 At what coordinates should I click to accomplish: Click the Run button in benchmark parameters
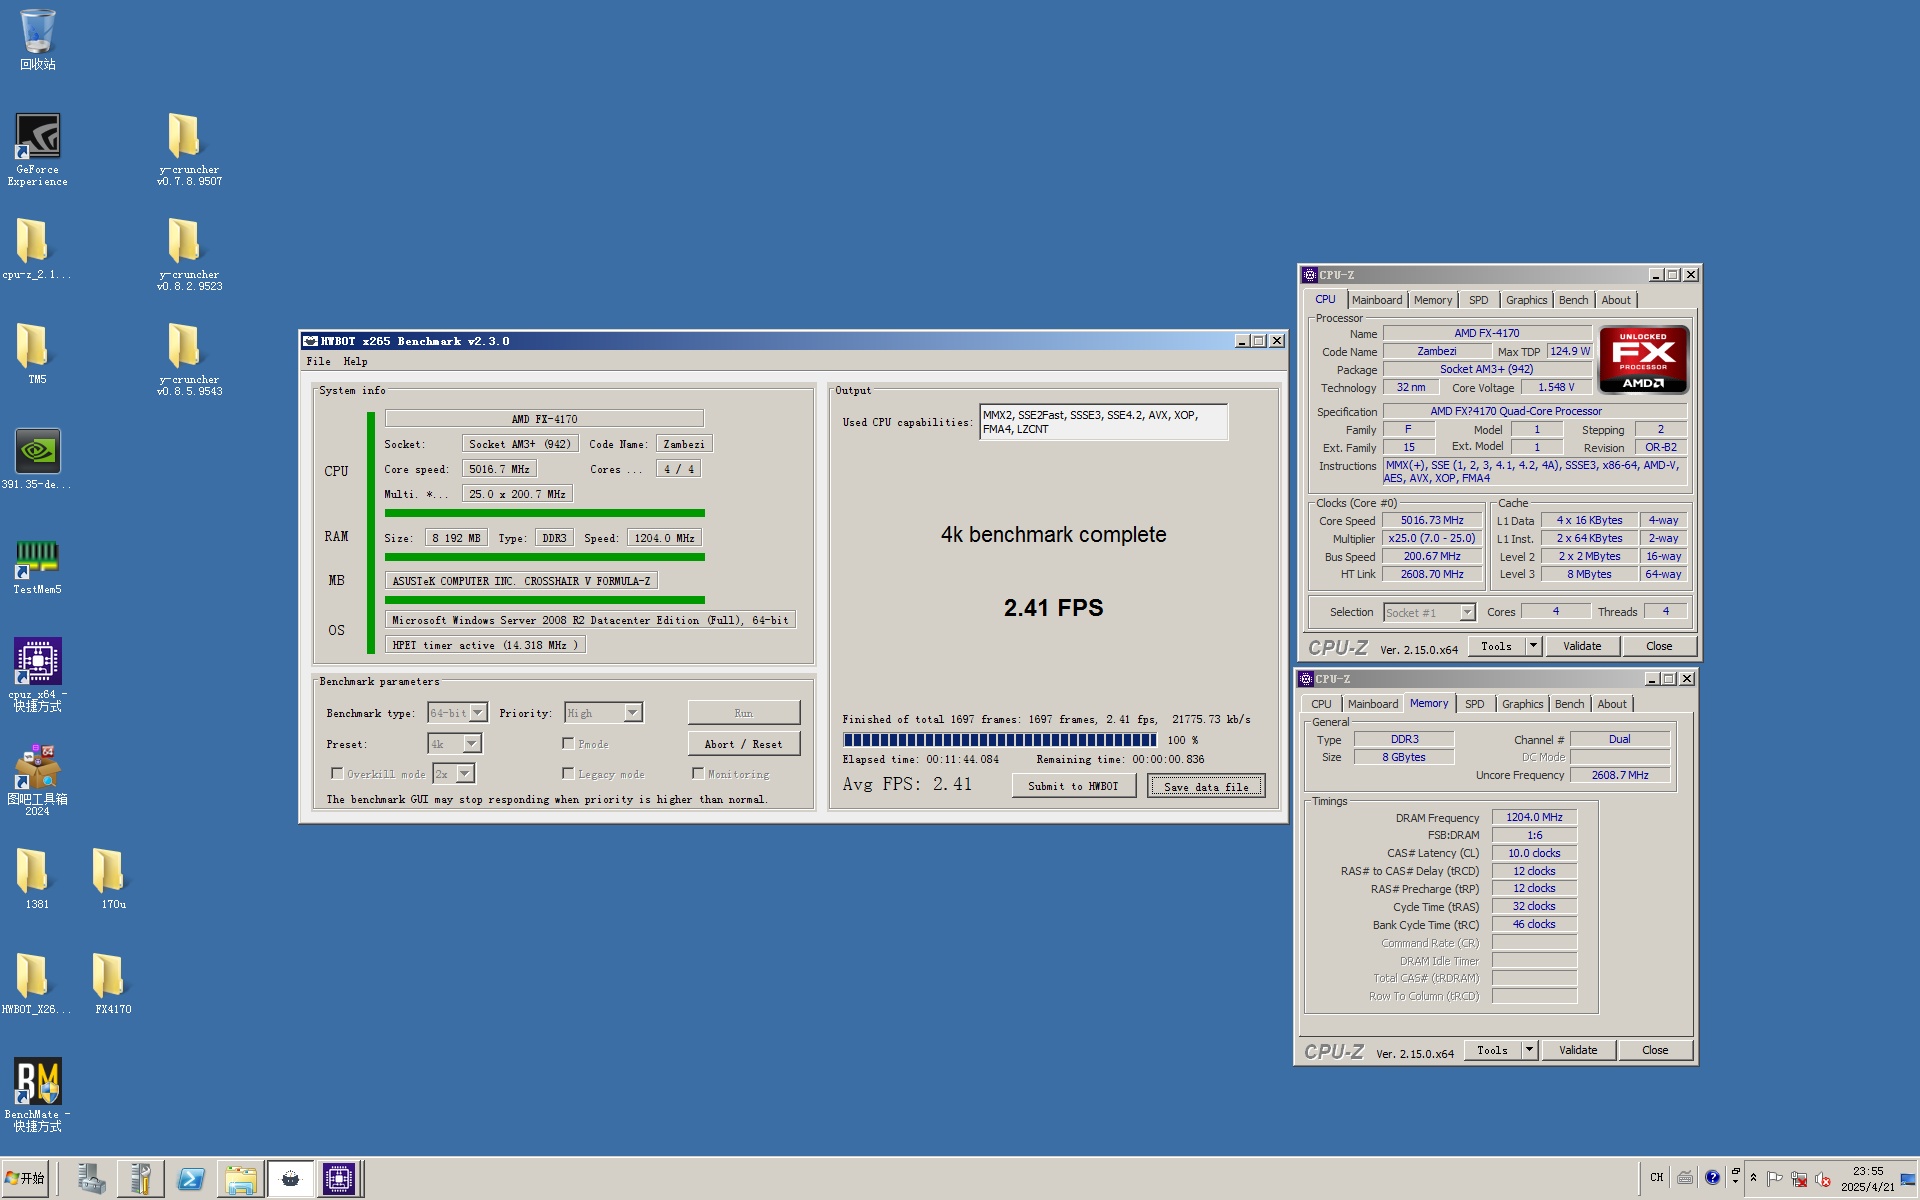743,713
